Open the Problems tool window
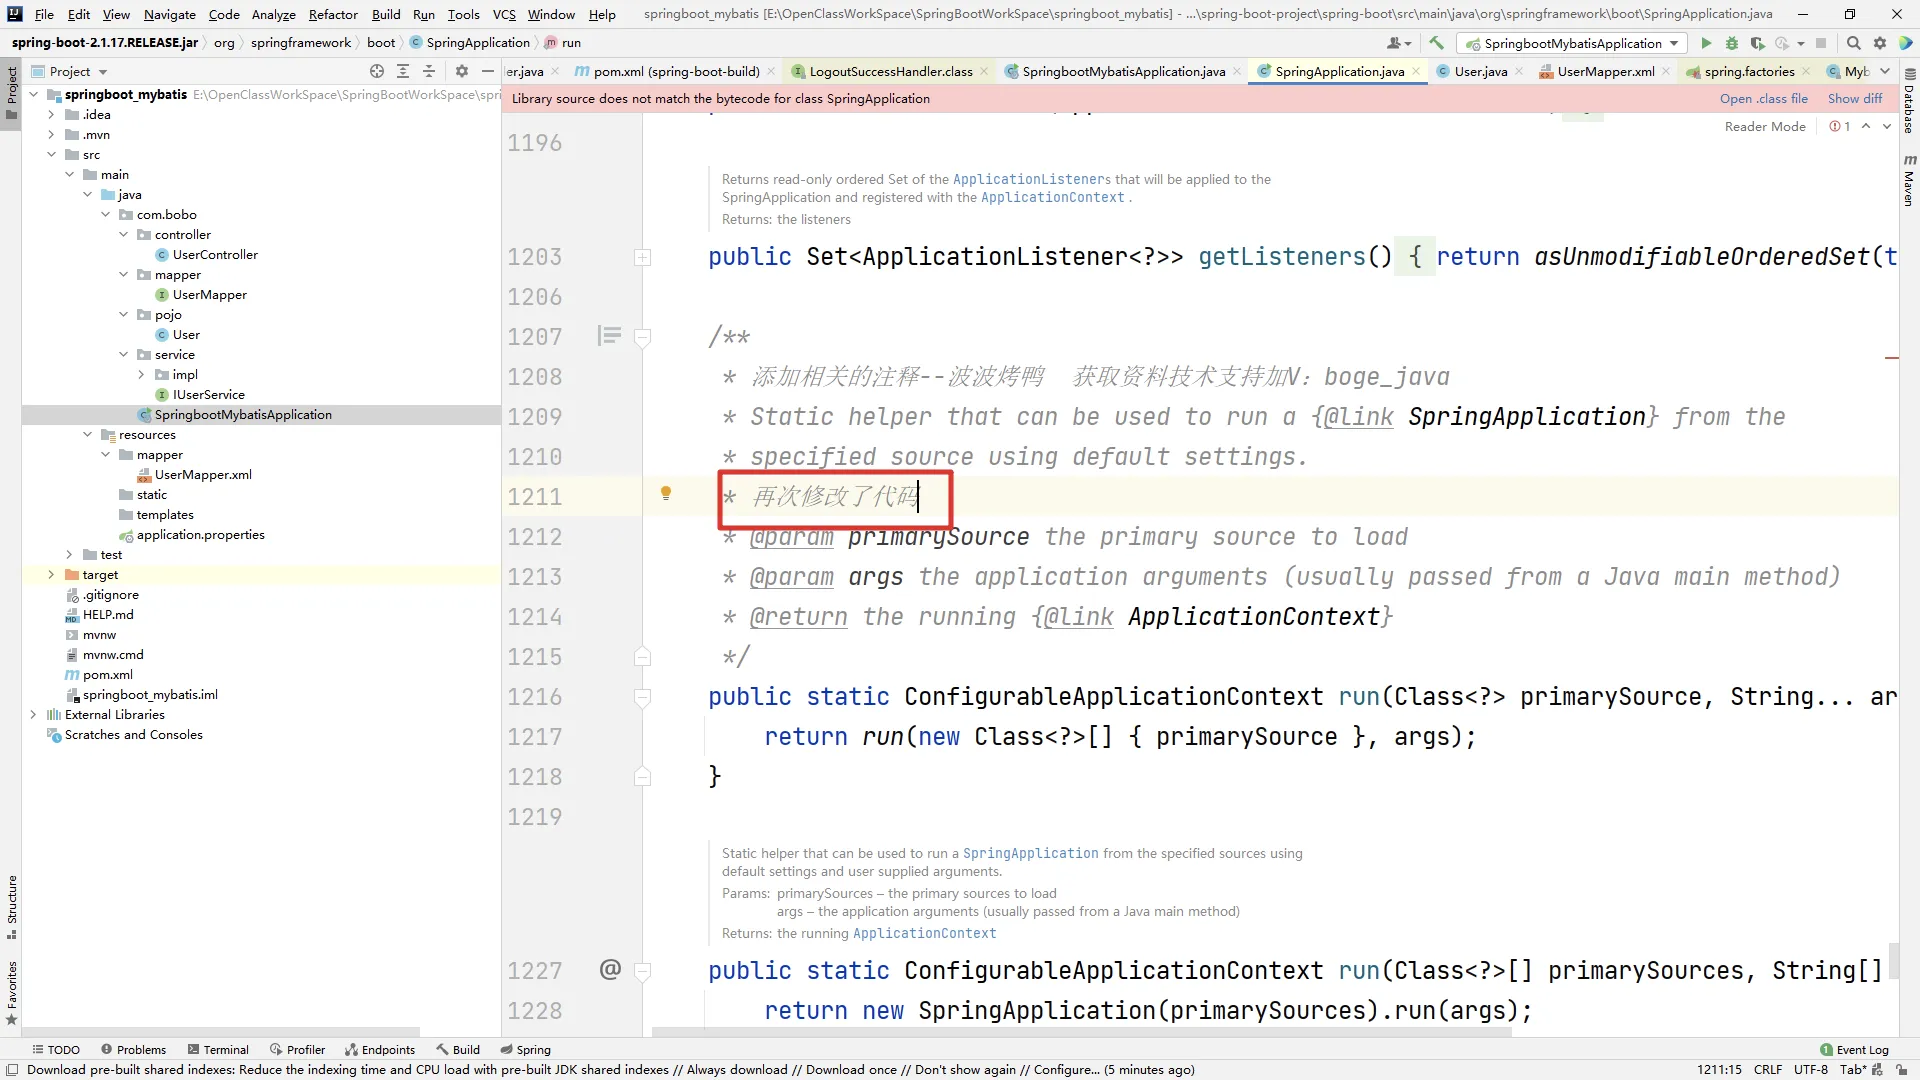This screenshot has height=1080, width=1920. click(134, 1049)
